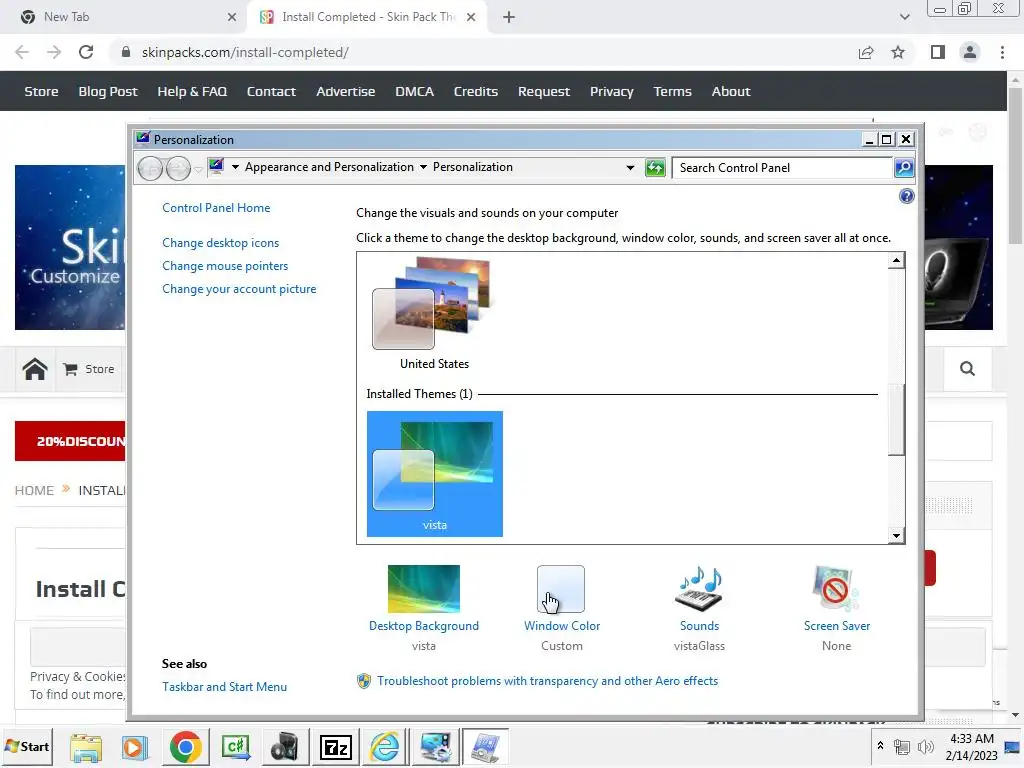Image resolution: width=1024 pixels, height=768 pixels.
Task: Expand dropdown arrow after Appearance and Personalization
Action: click(x=423, y=167)
